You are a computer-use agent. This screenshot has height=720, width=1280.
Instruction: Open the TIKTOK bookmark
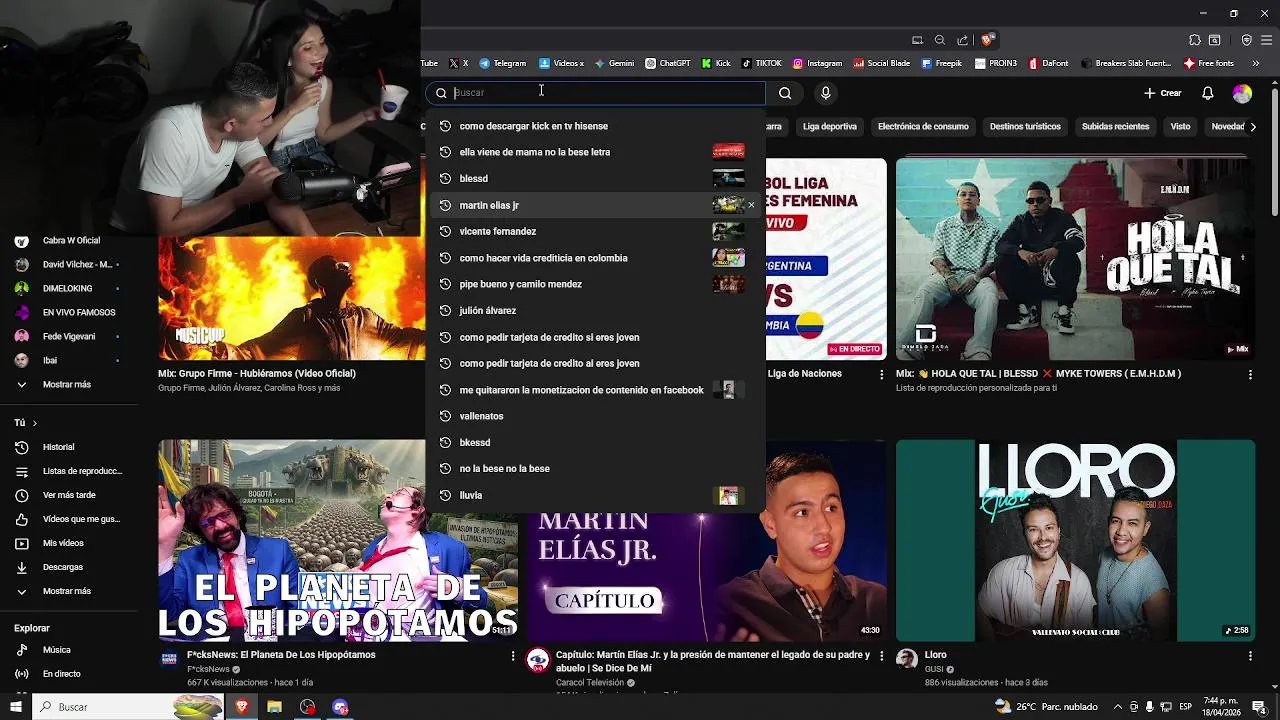coord(762,63)
